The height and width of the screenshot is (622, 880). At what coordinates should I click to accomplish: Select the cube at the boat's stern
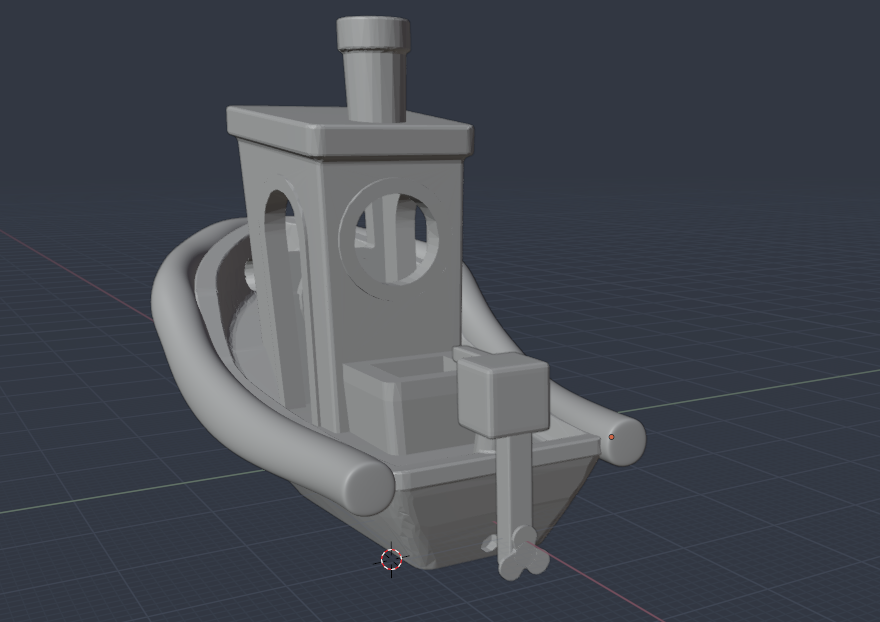point(502,396)
